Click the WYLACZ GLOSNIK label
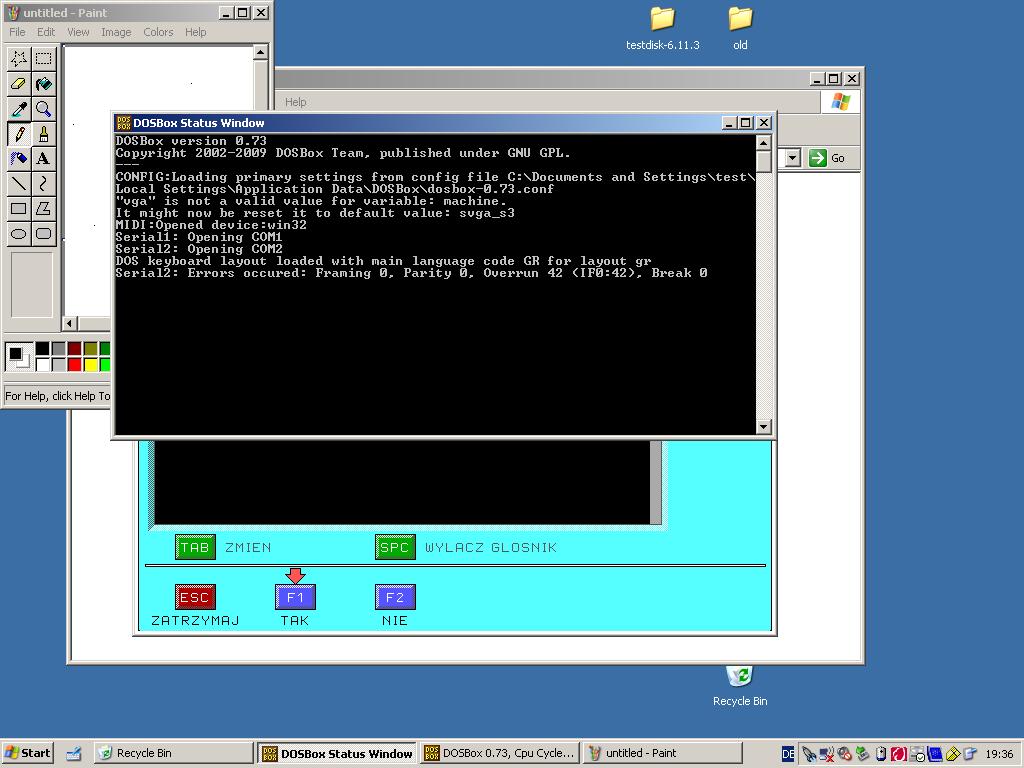Viewport: 1024px width, 768px height. point(490,547)
